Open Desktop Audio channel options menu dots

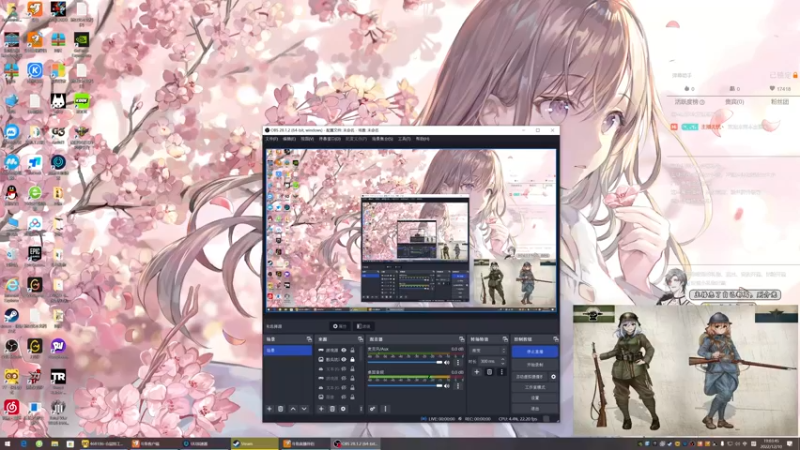pos(458,386)
